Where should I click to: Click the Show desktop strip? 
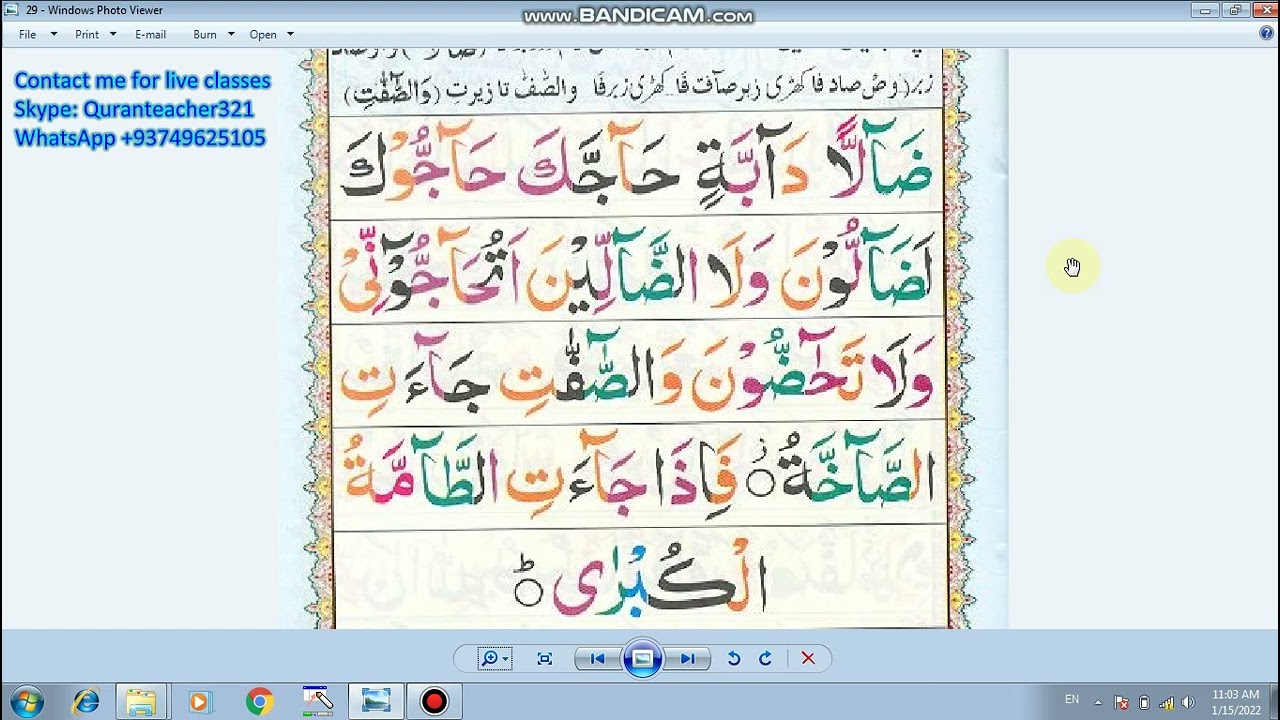coord(1273,702)
